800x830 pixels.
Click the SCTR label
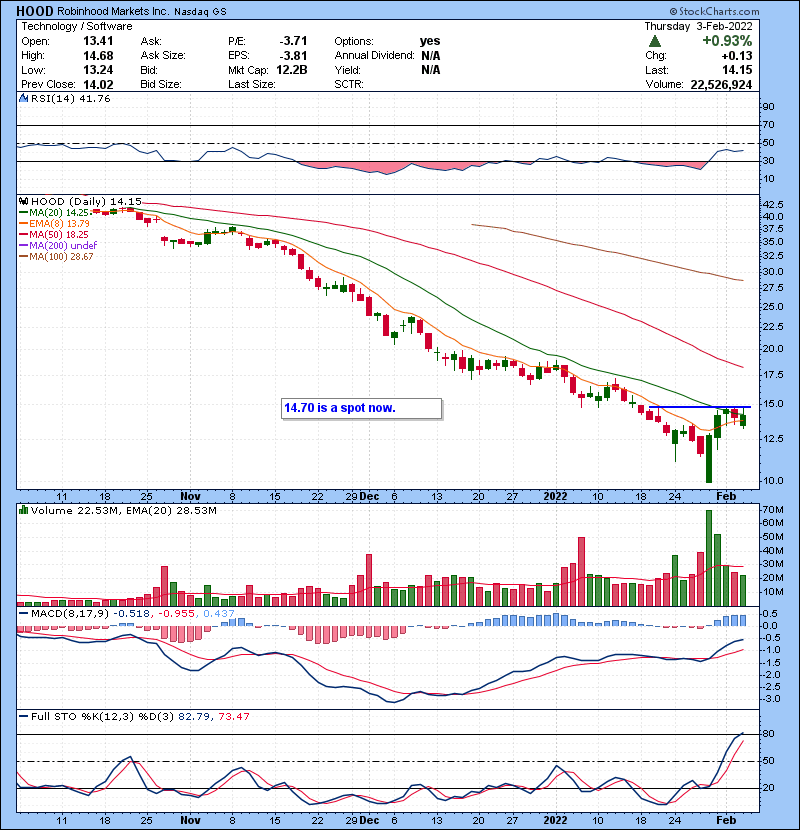(349, 84)
